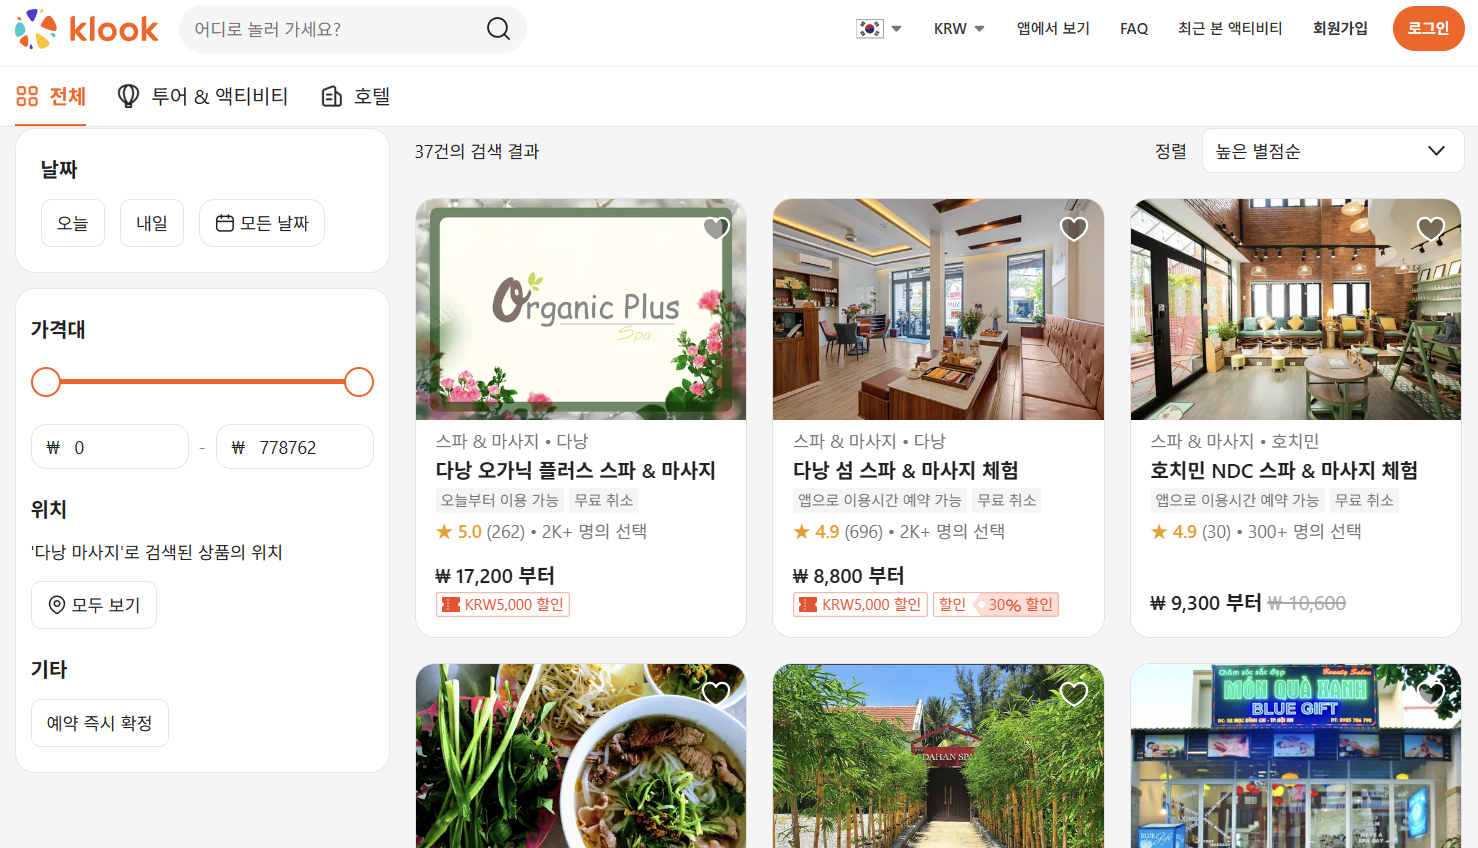The width and height of the screenshot is (1478, 848).
Task: Favorite the 다낭 섬 스파 card heart
Action: click(x=1074, y=229)
